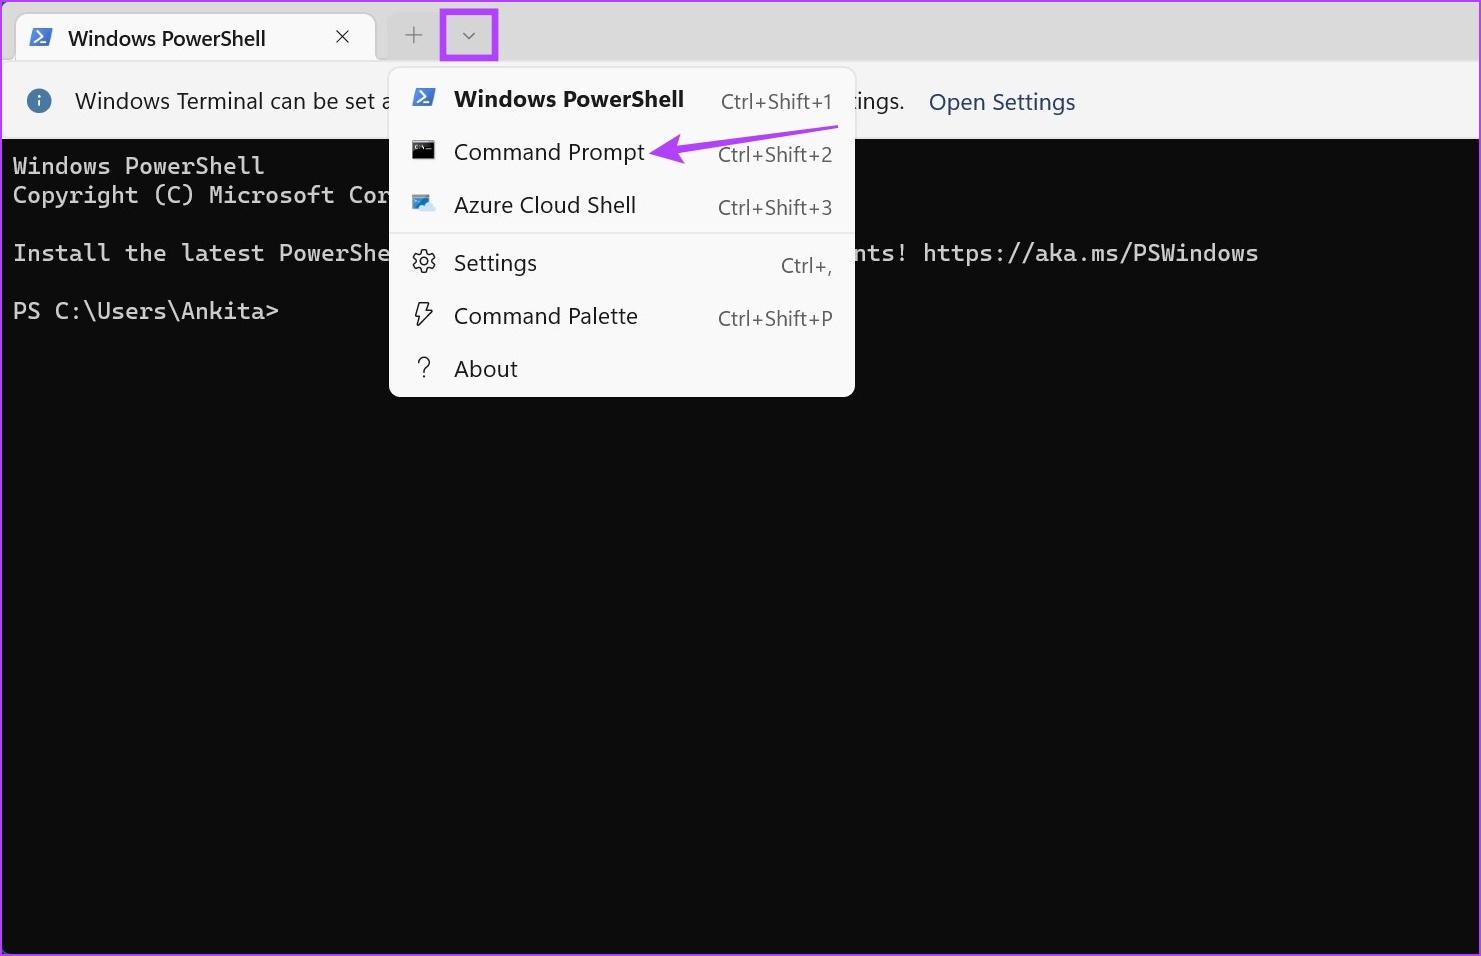Click the PS C:\Users\Ankita> prompt line
Viewport: 1481px width, 956px height.
pyautogui.click(x=146, y=311)
